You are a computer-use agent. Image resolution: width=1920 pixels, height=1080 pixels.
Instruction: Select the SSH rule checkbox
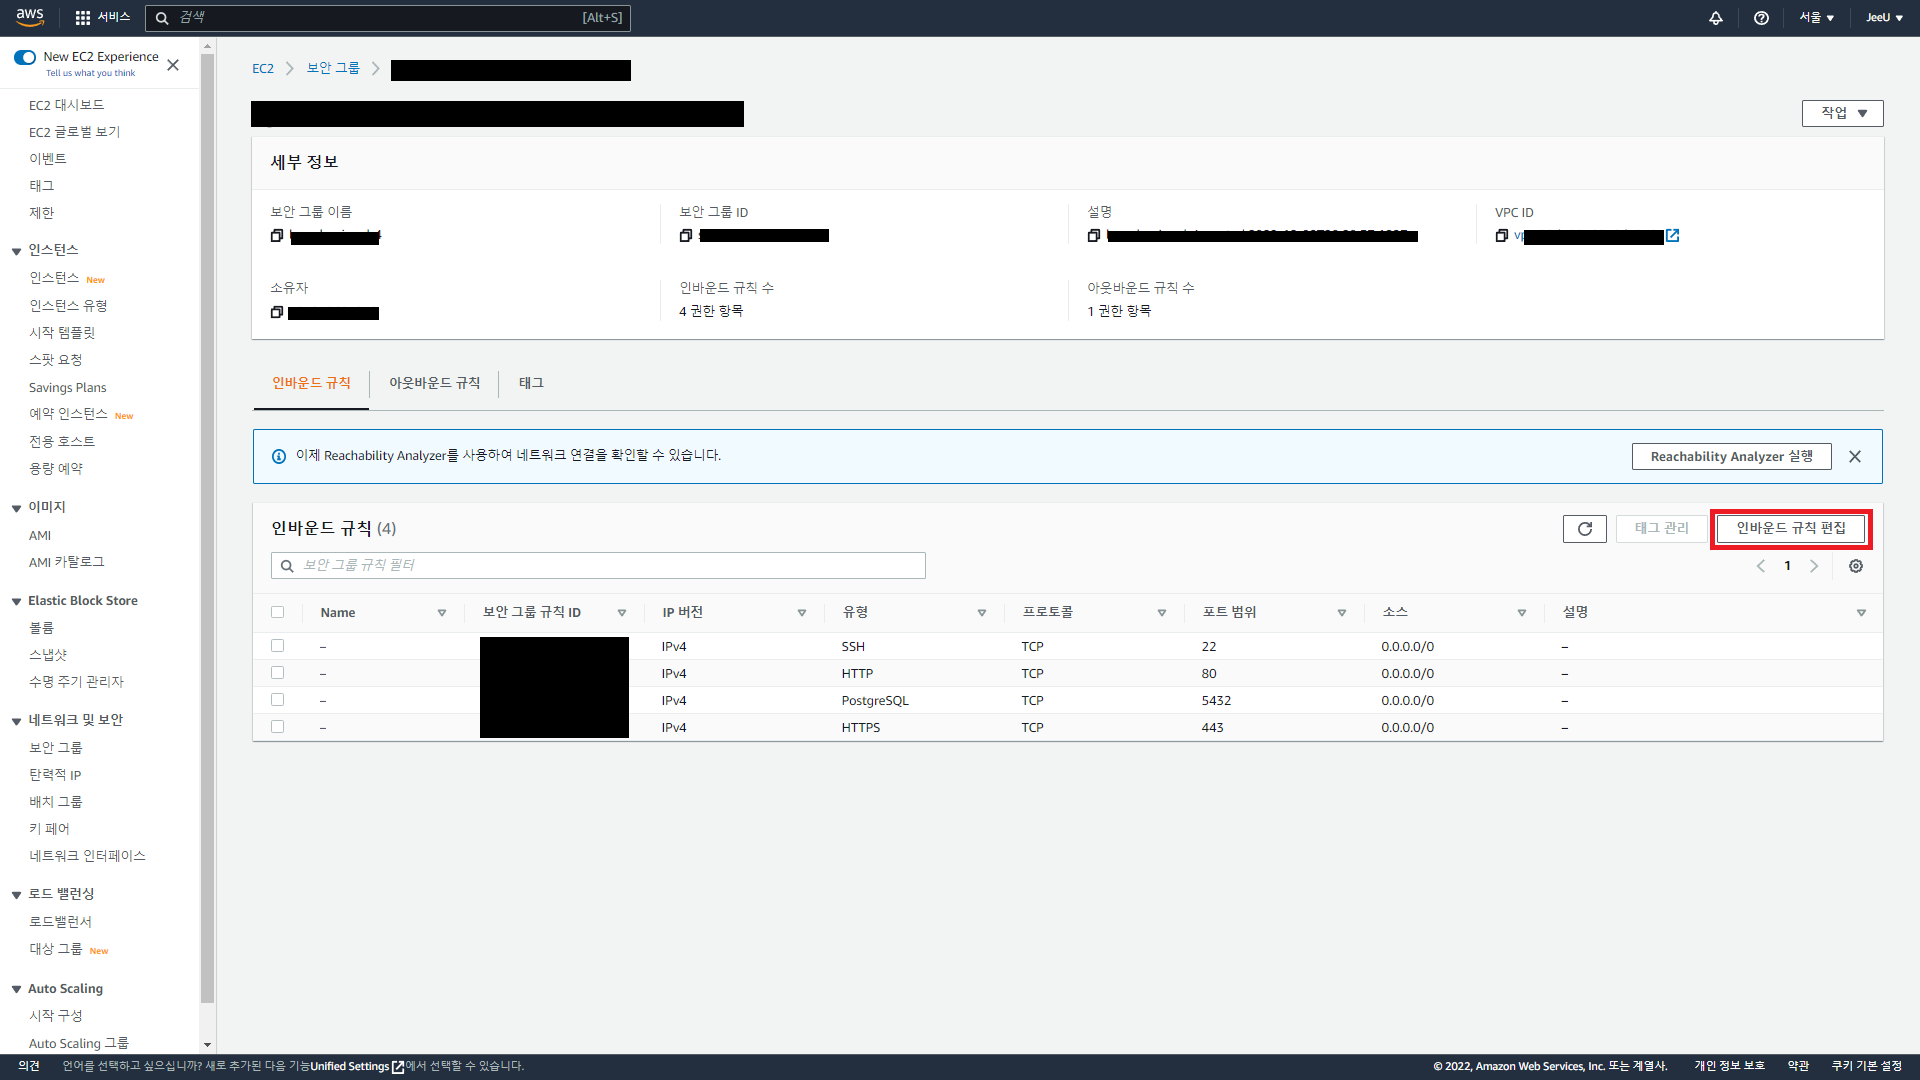coord(278,646)
